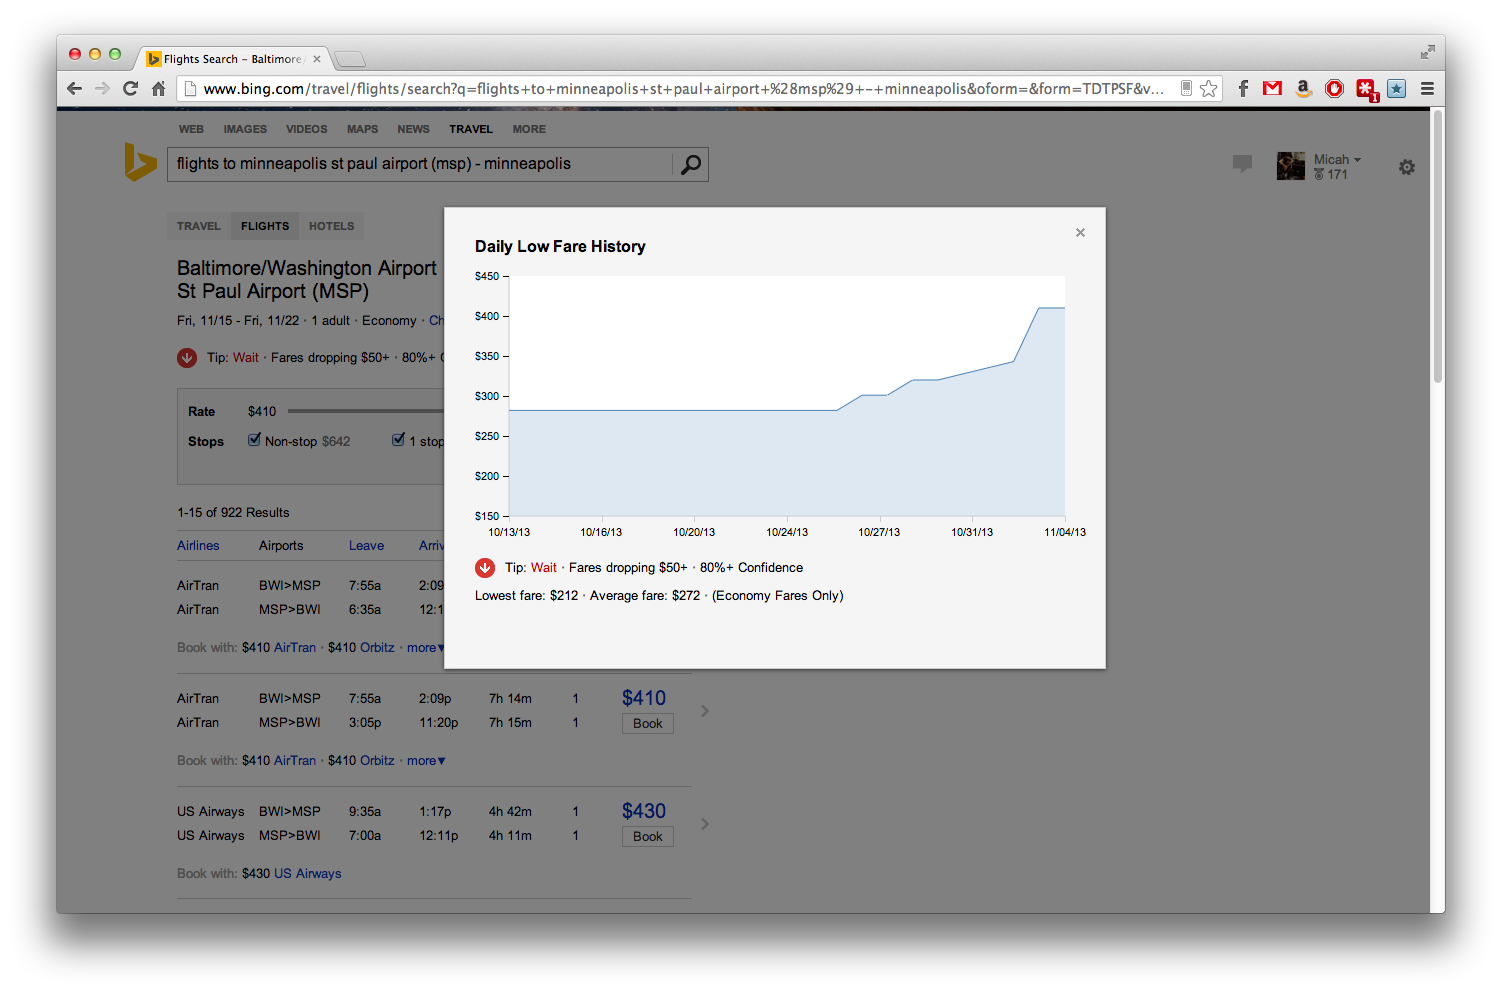Toggle the 1 stop checkbox
This screenshot has height=992, width=1502.
coord(399,440)
